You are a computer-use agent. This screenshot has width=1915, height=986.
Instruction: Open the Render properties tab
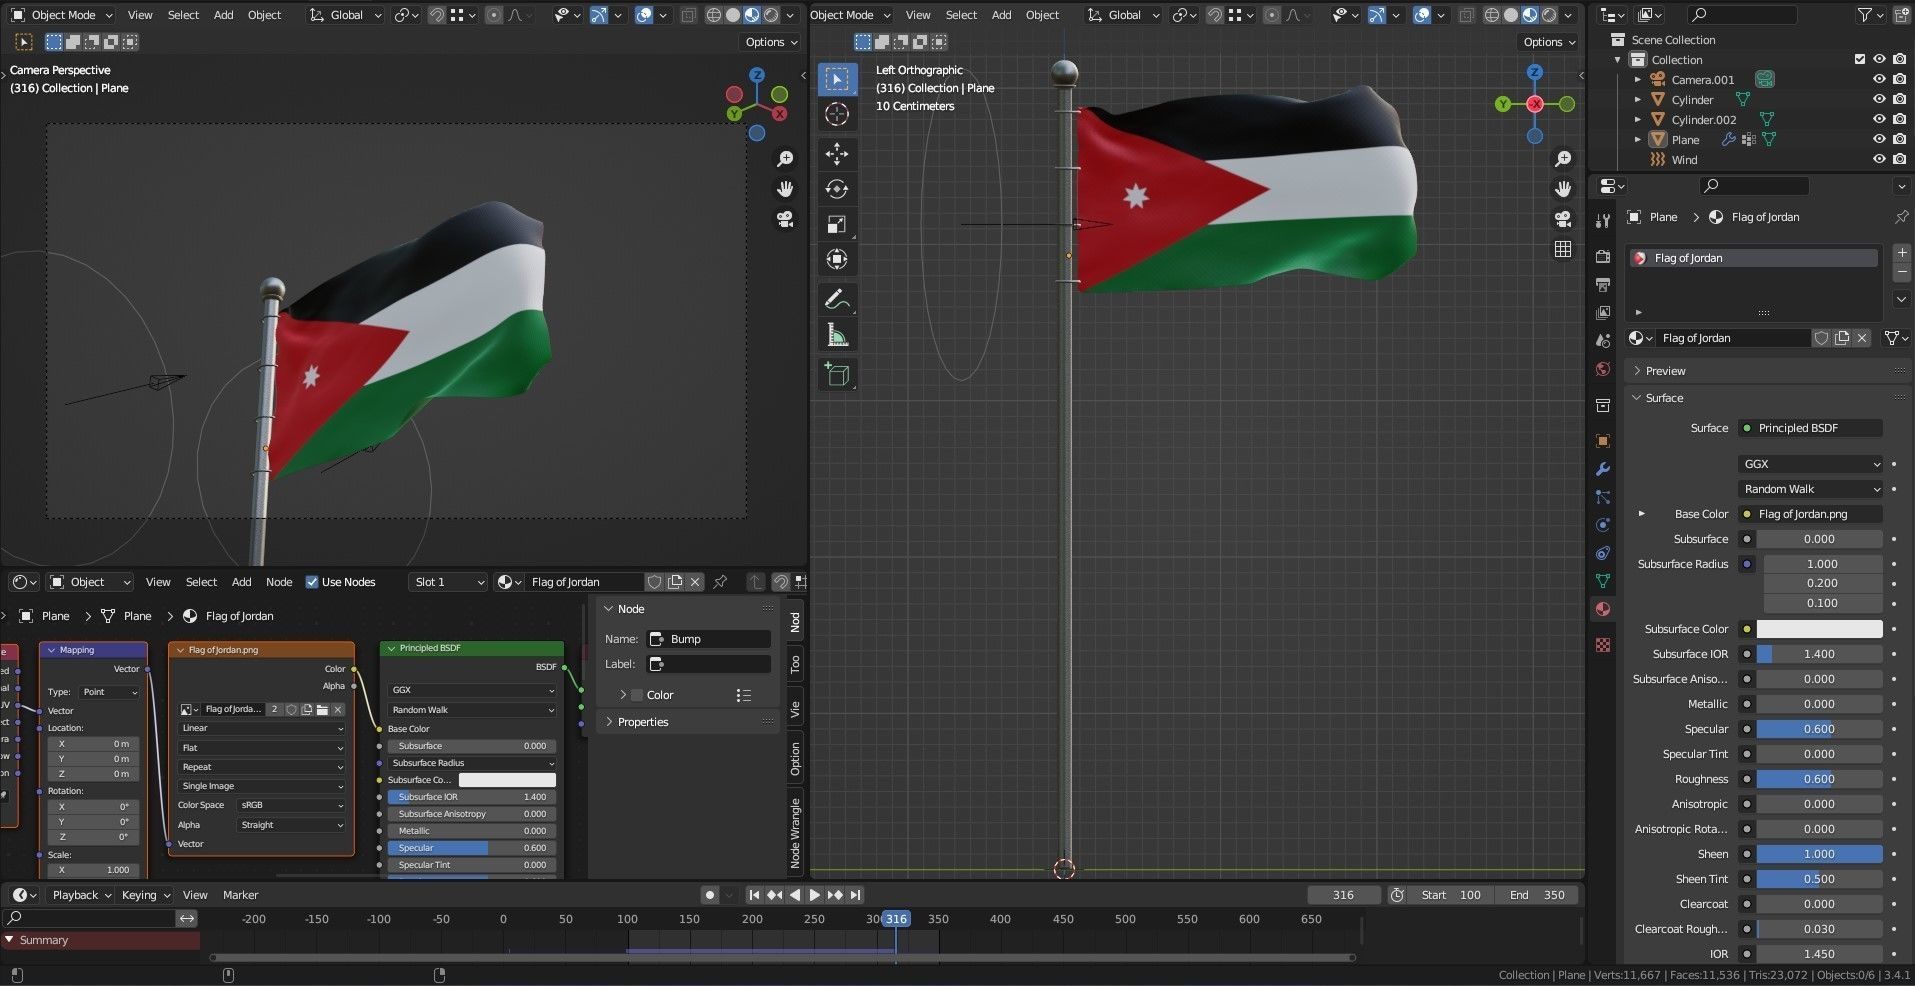(x=1603, y=257)
